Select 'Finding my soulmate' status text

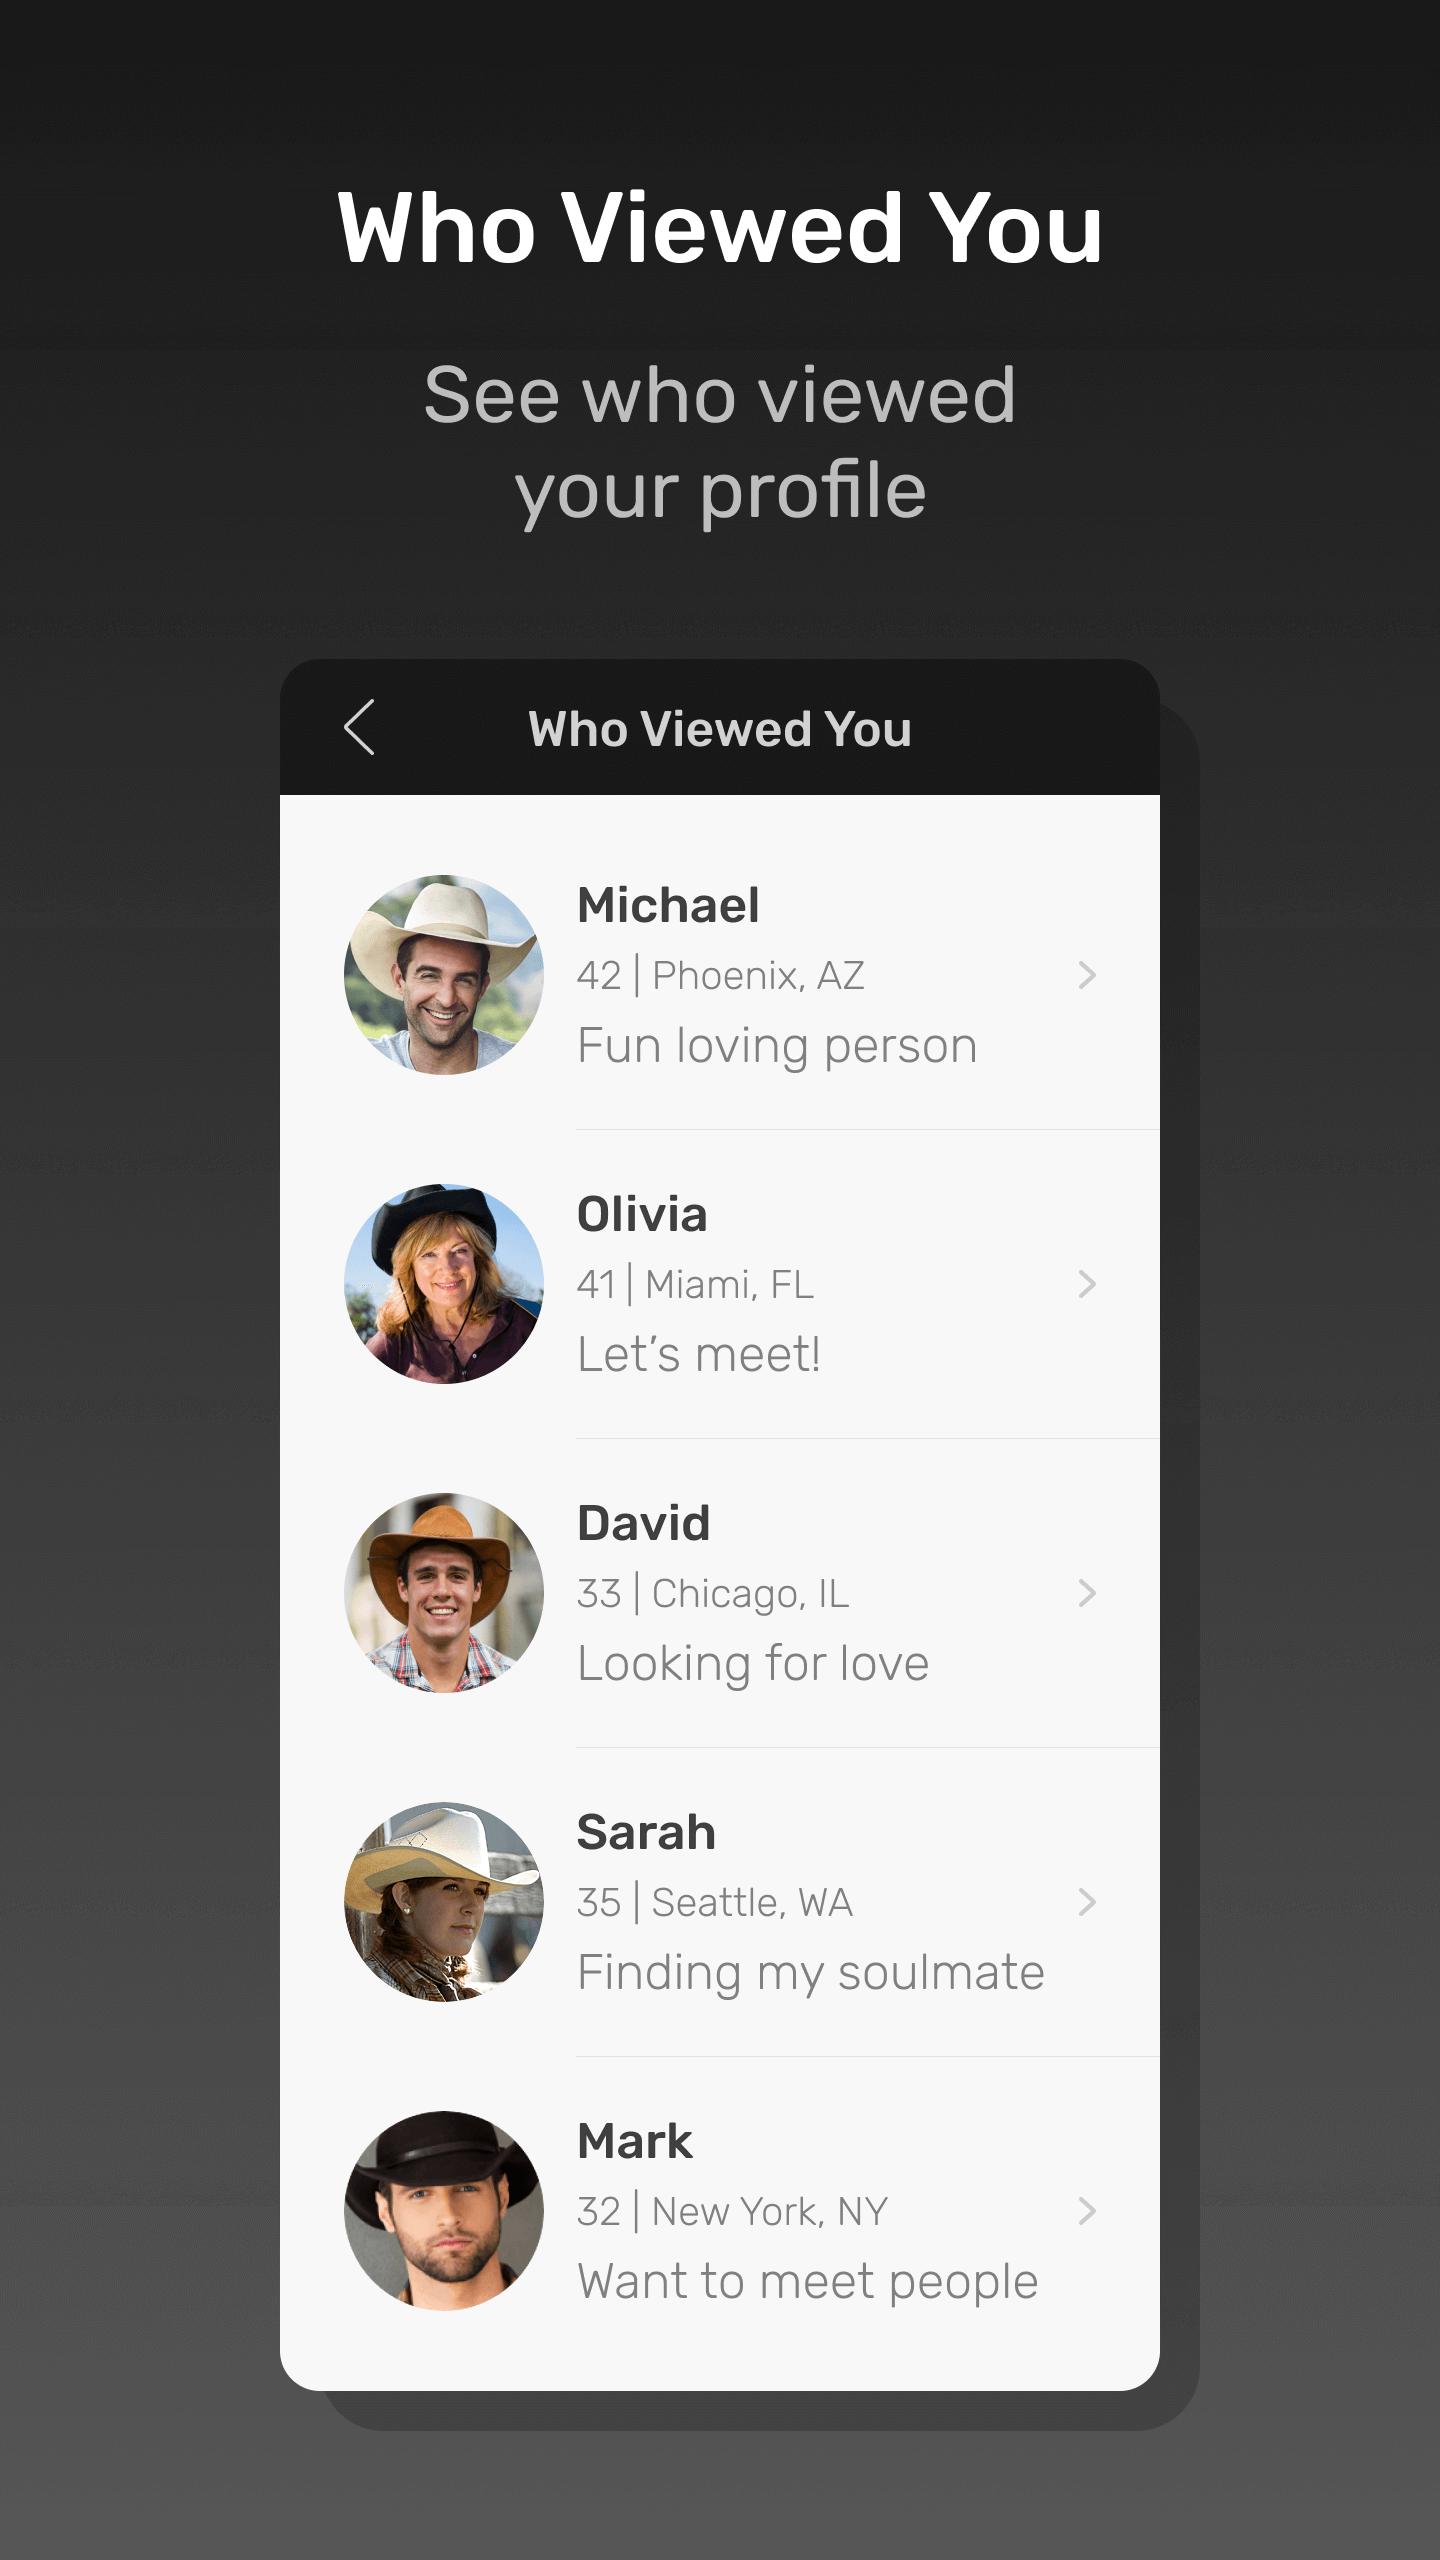pyautogui.click(x=811, y=1974)
